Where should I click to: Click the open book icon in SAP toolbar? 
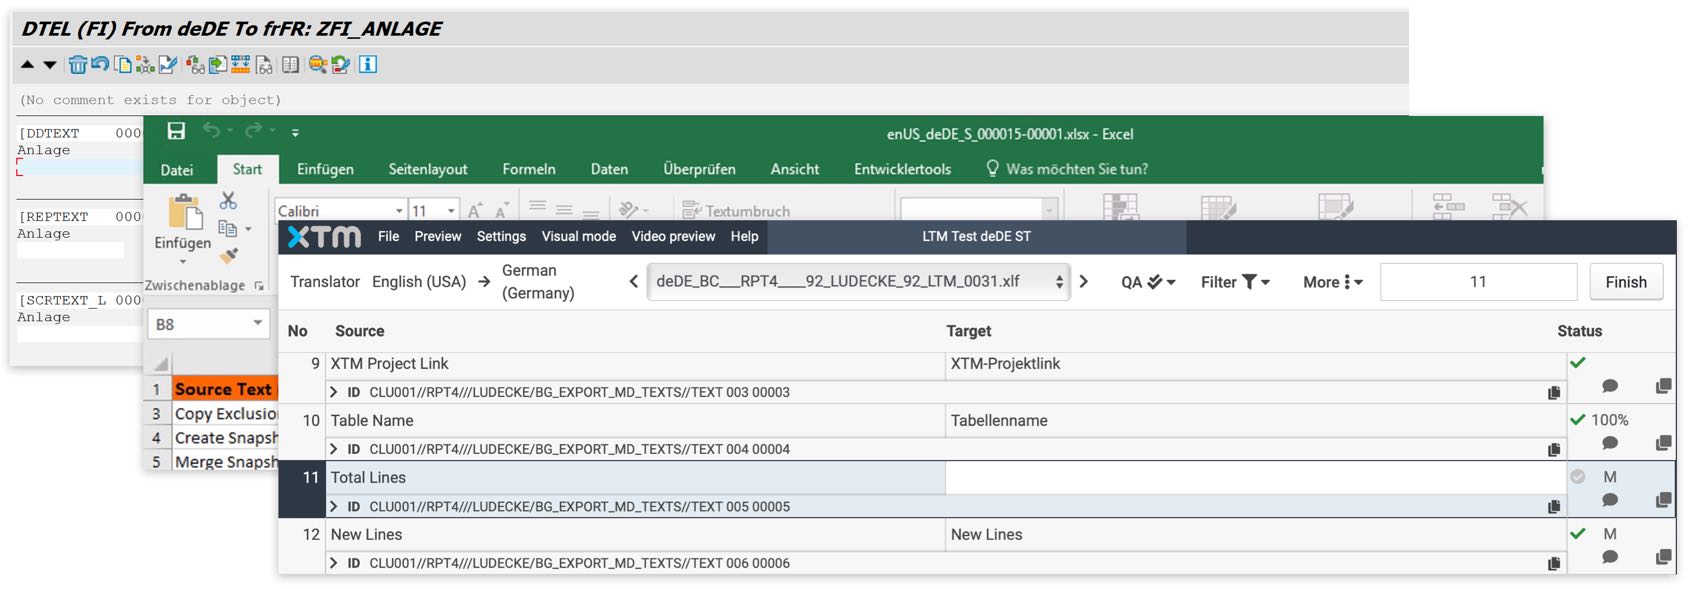pos(290,65)
